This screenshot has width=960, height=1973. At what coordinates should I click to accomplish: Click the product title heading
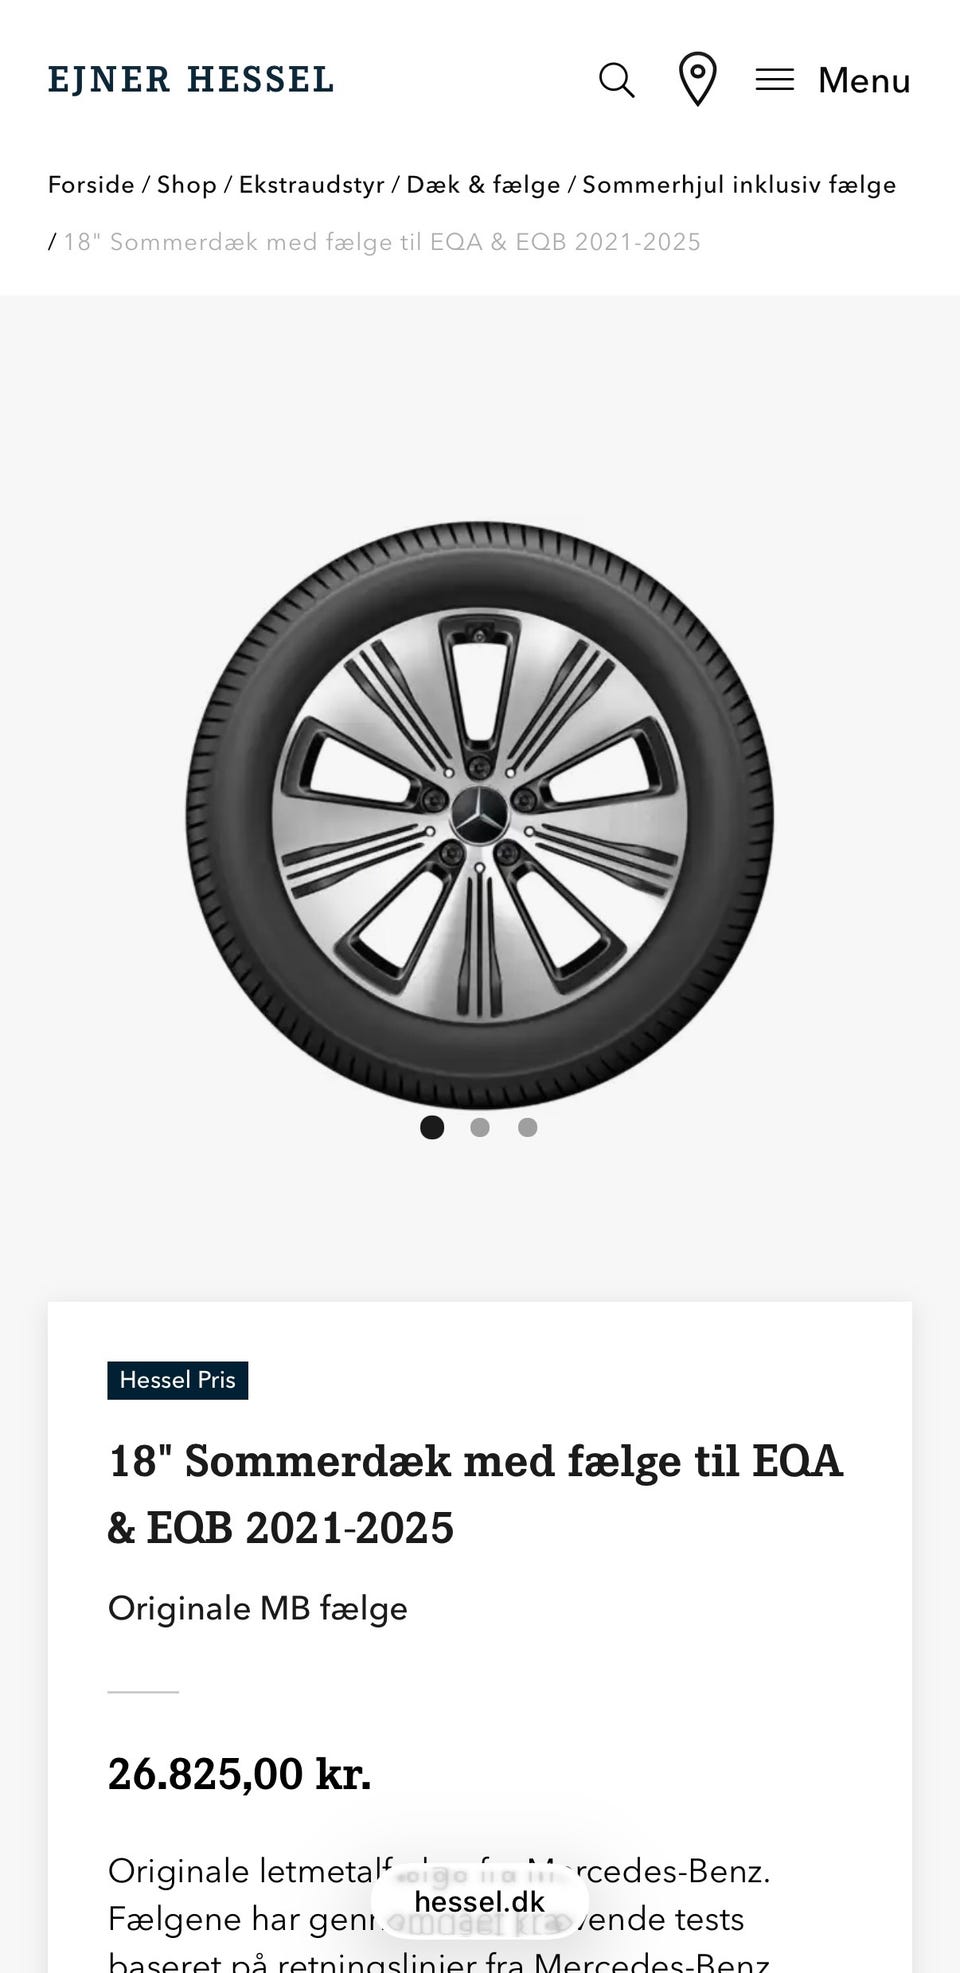[476, 1494]
